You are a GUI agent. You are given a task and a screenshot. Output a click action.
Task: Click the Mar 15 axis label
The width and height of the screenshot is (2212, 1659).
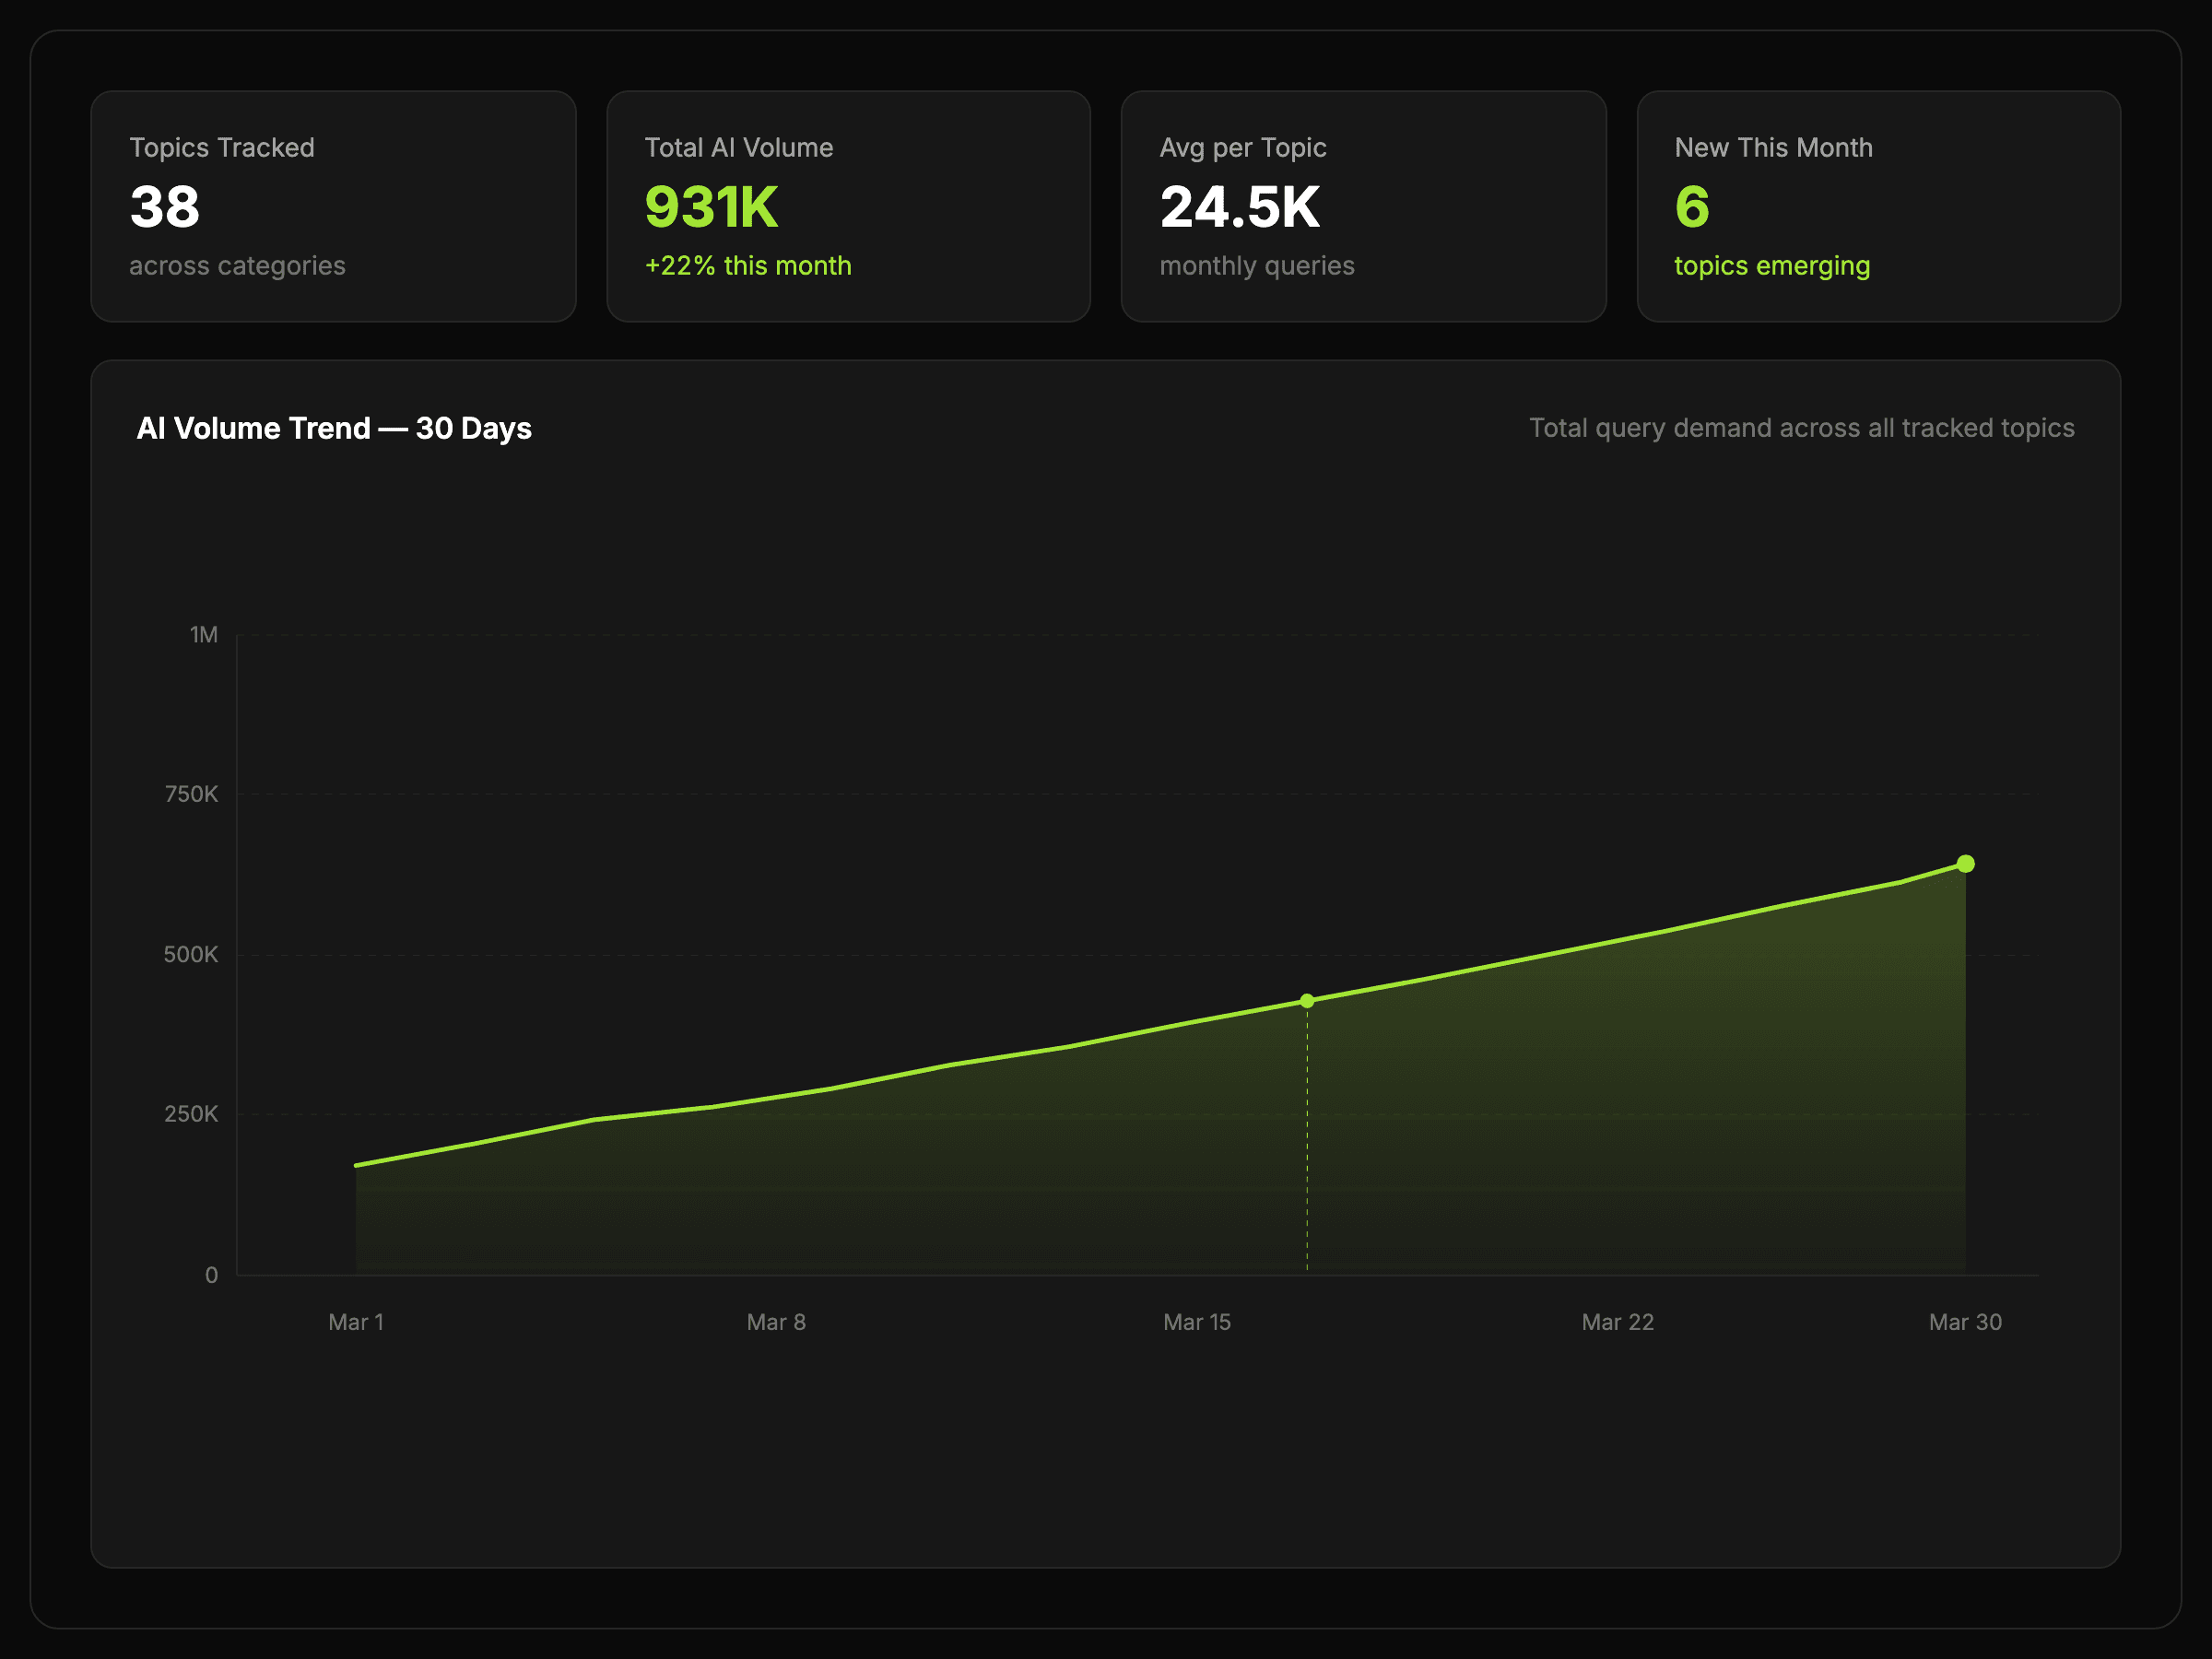[1196, 1322]
